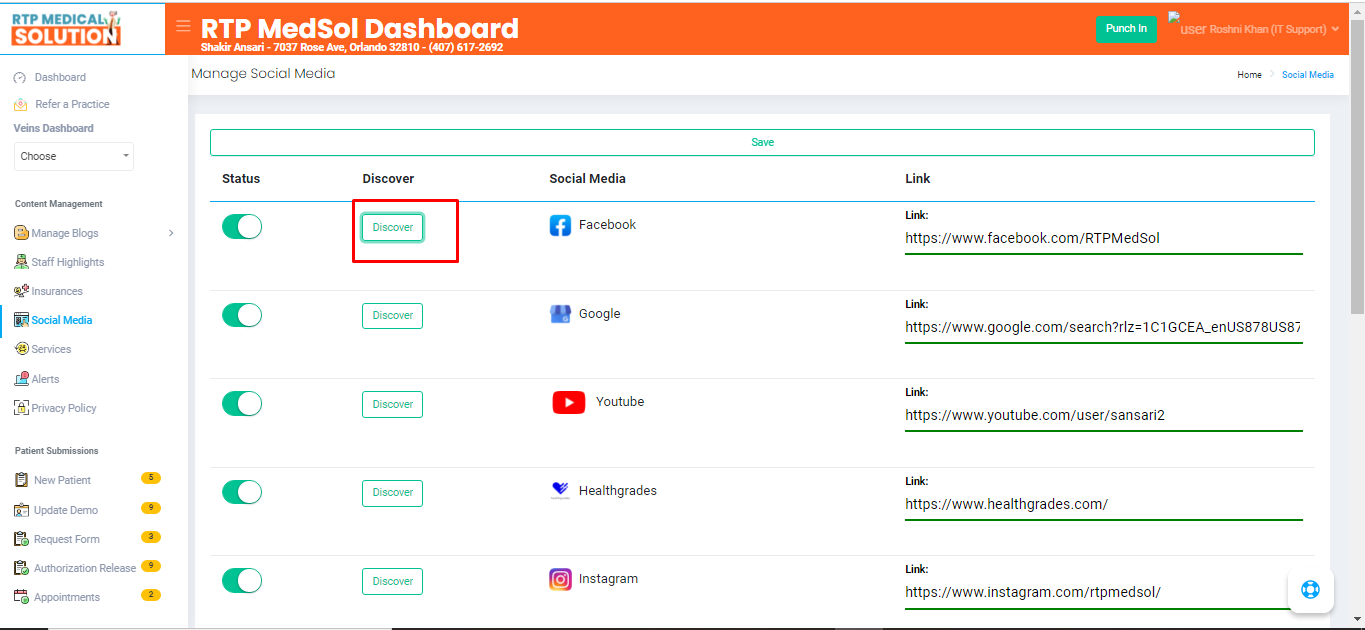Click the Instagram logo icon
The width and height of the screenshot is (1365, 630).
[560, 579]
